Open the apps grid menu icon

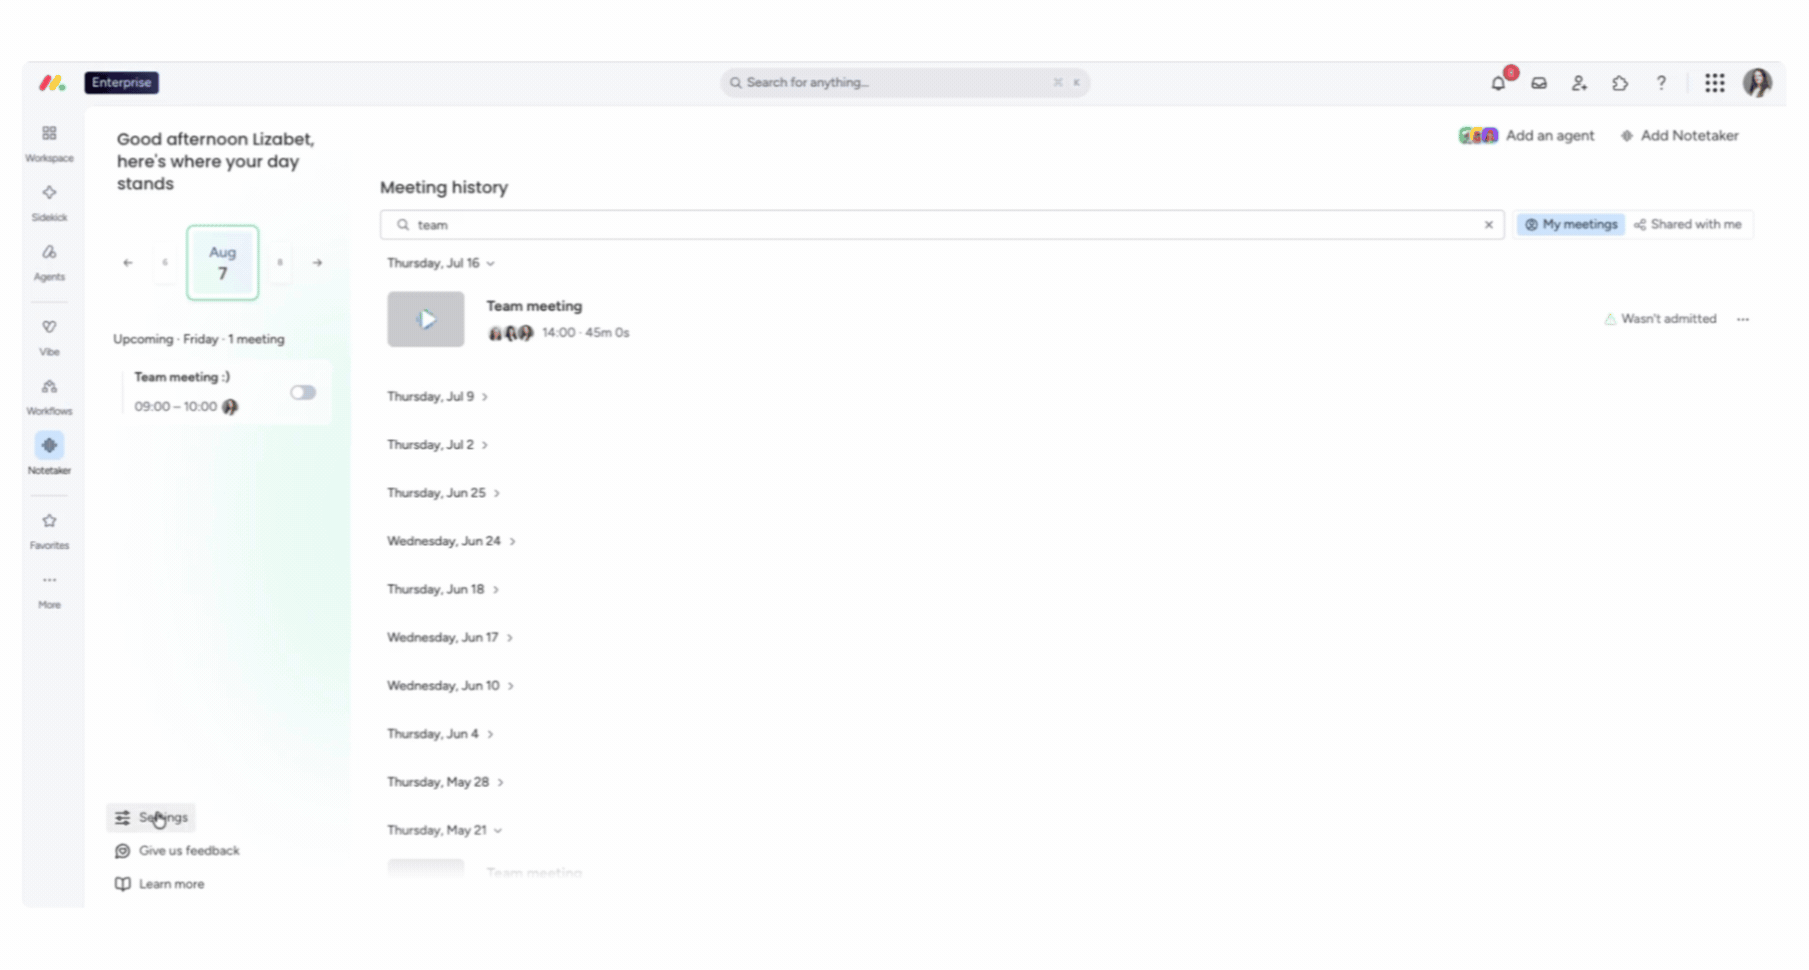[1714, 83]
